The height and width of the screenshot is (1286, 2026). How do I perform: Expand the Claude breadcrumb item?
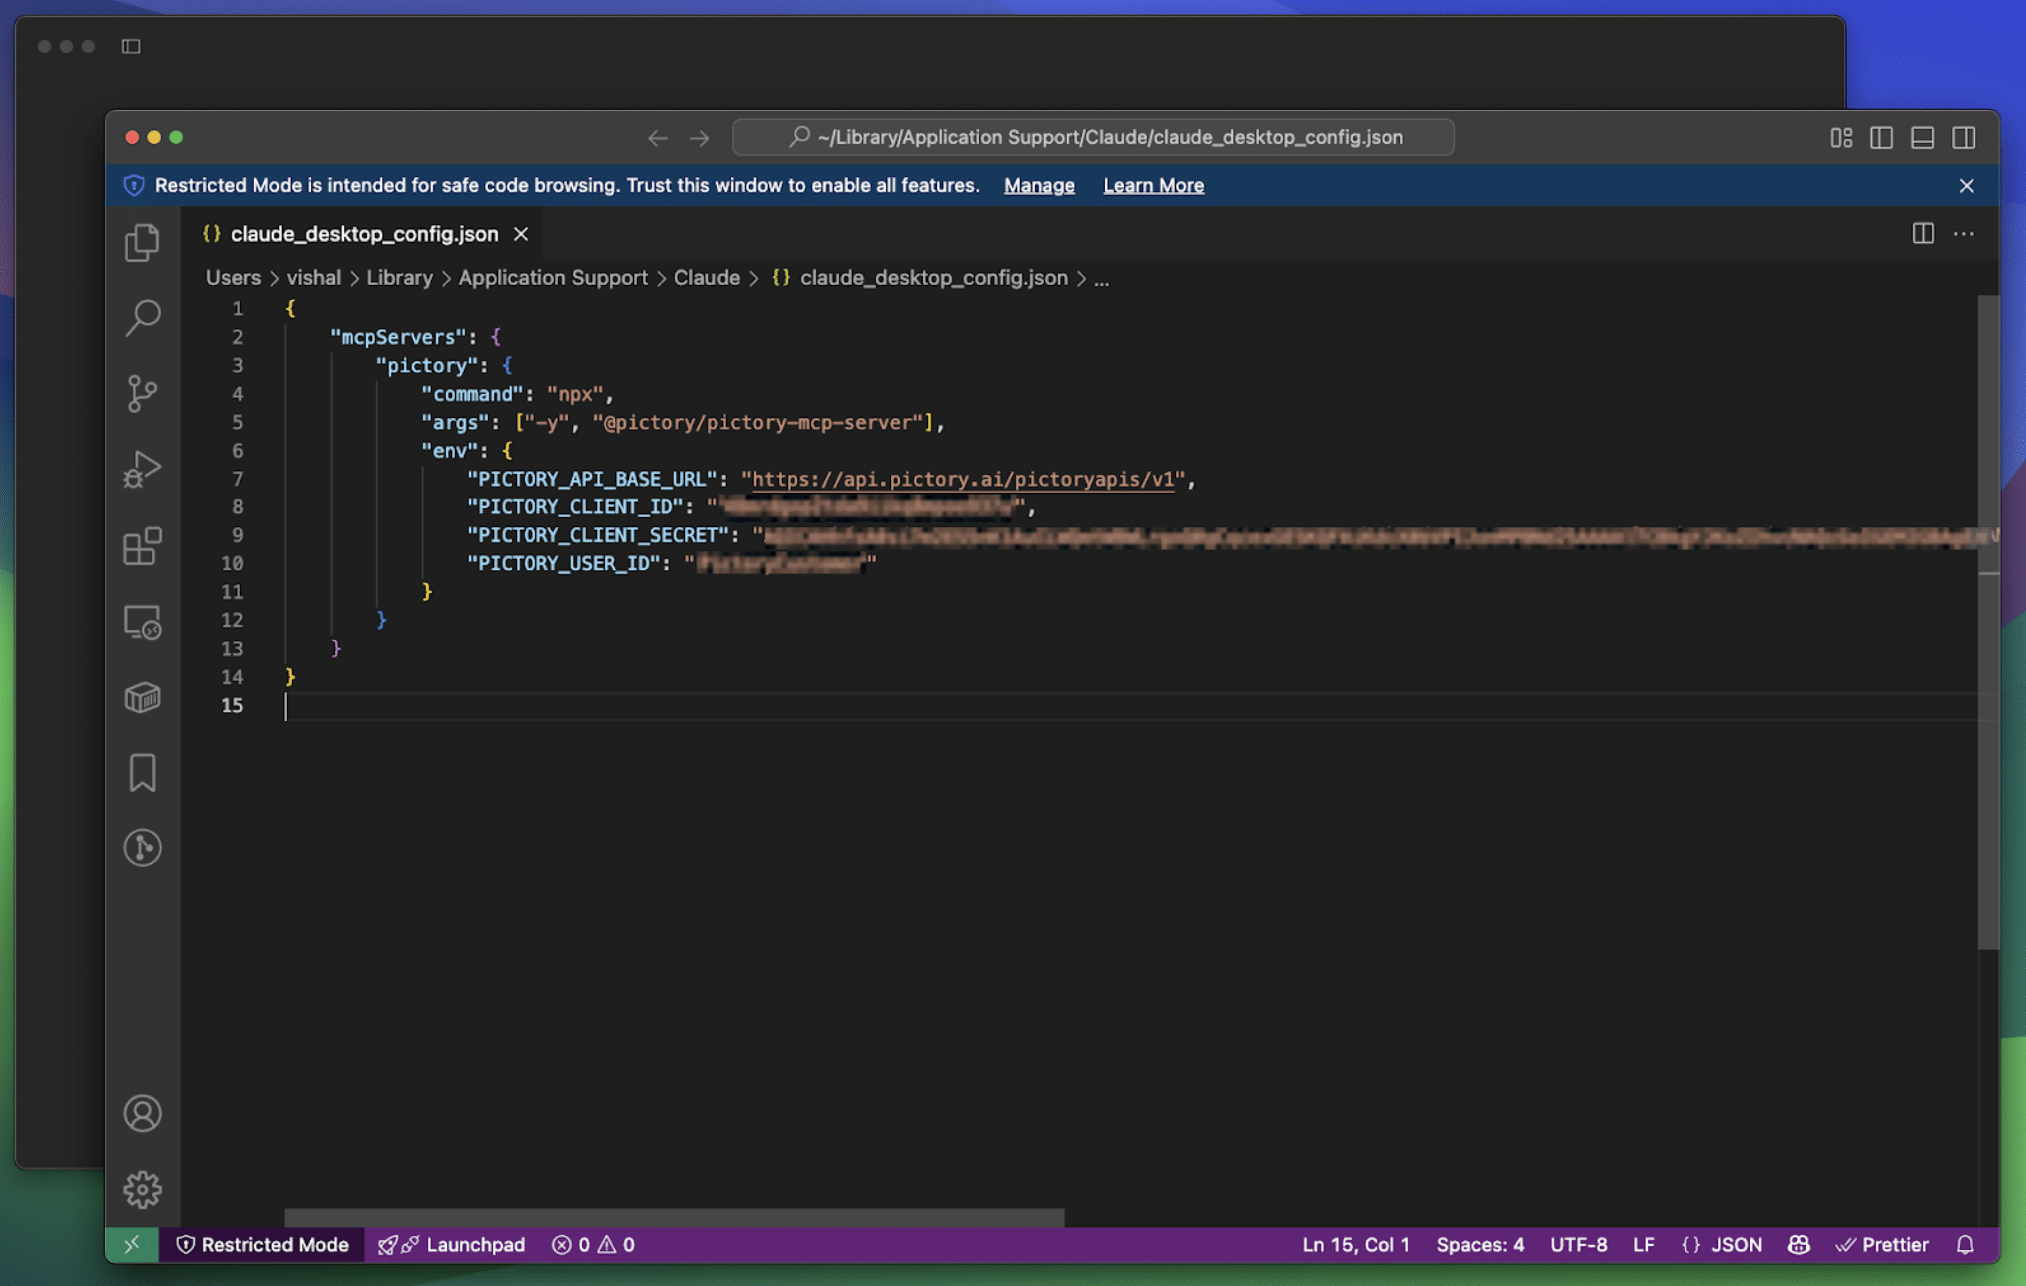[x=707, y=277]
